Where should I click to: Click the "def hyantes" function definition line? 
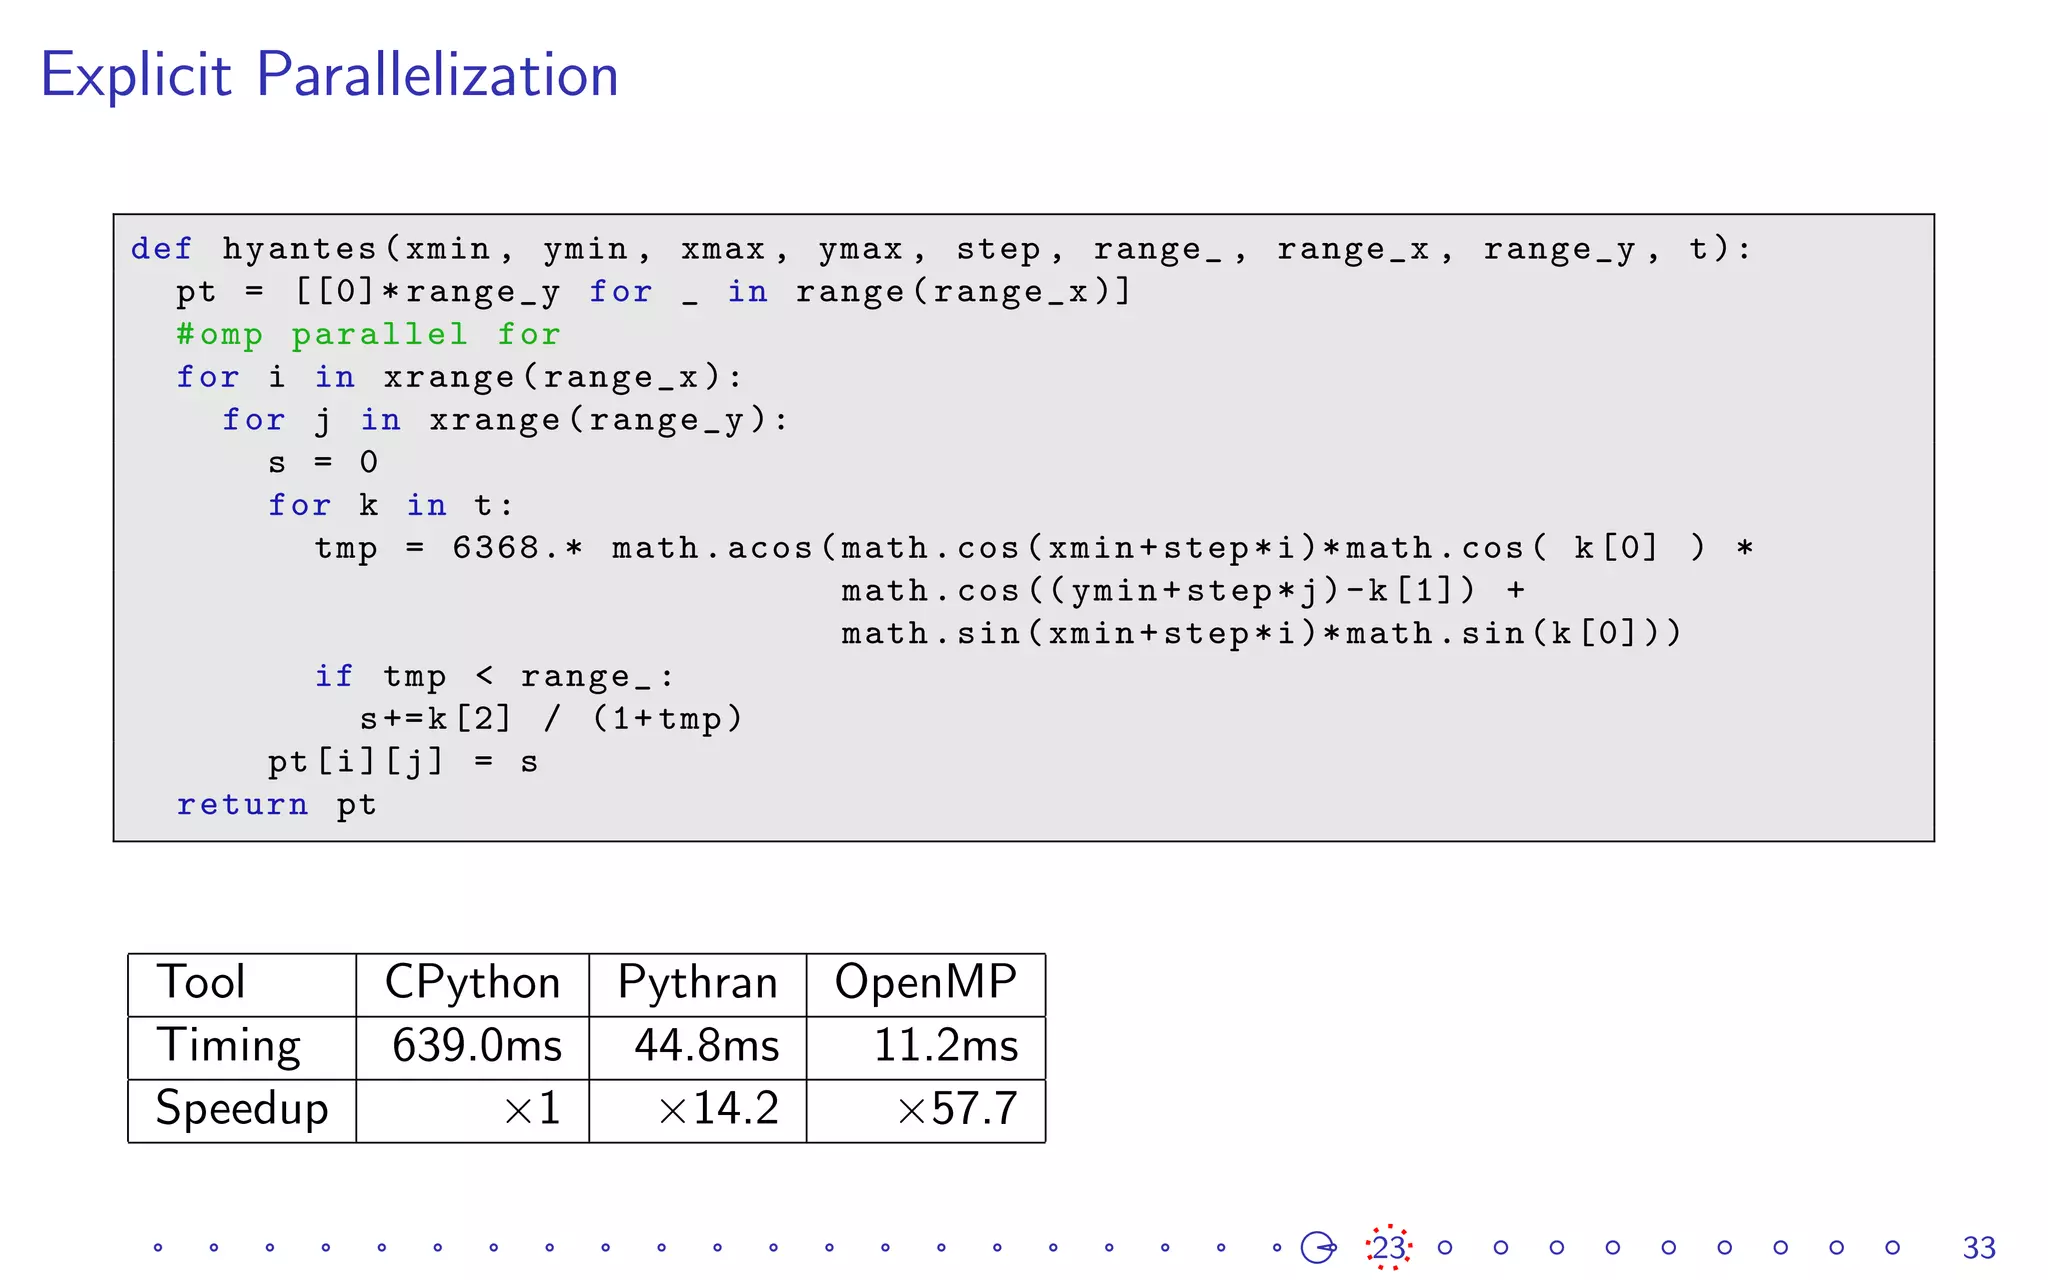[x=941, y=249]
